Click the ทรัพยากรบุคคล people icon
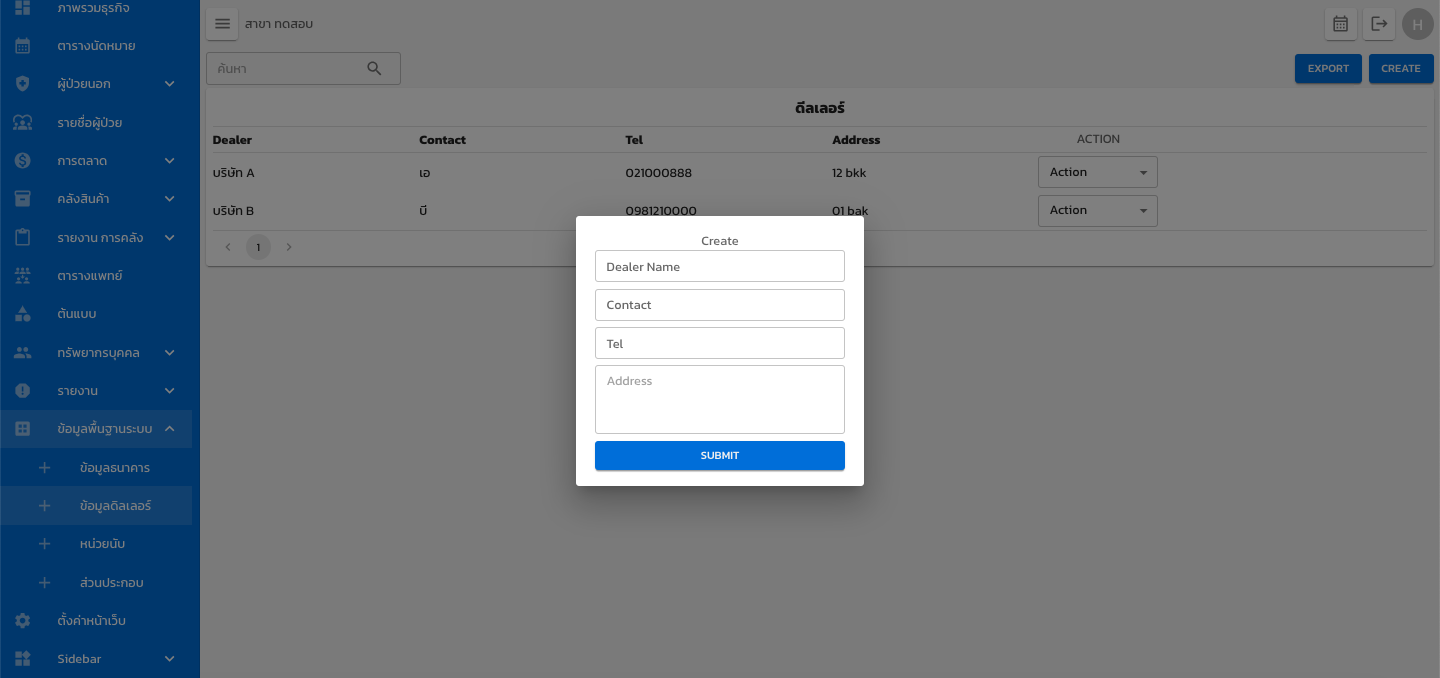The width and height of the screenshot is (1440, 678). point(22,353)
